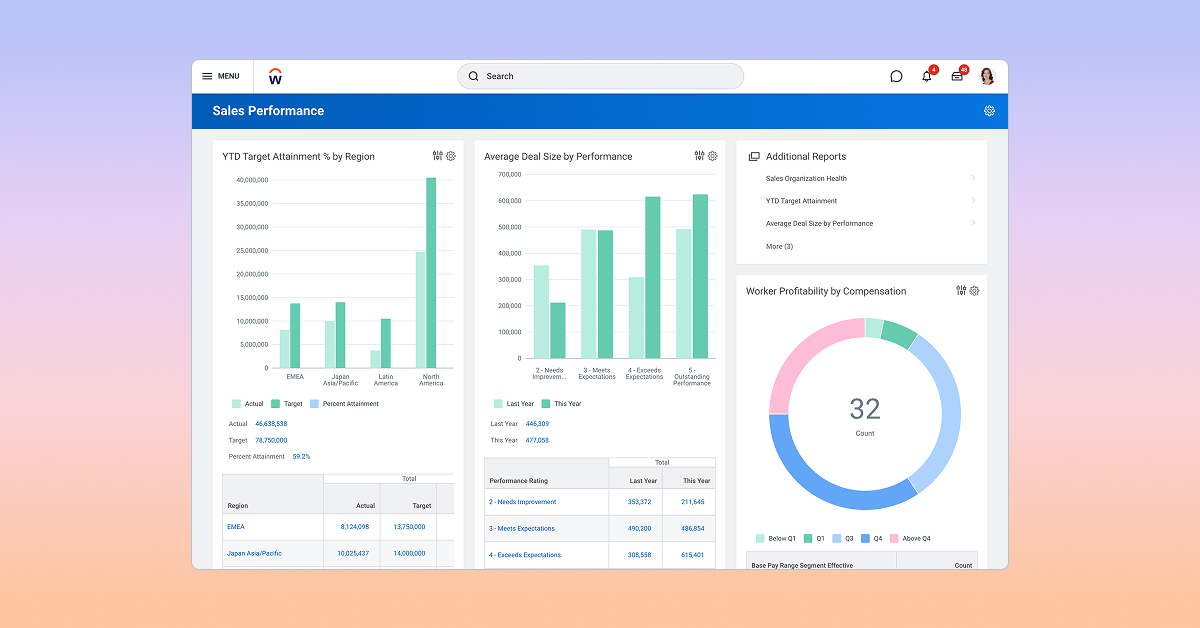Open settings gear on Worker Profitability chart
The image size is (1200, 628).
[x=974, y=291]
